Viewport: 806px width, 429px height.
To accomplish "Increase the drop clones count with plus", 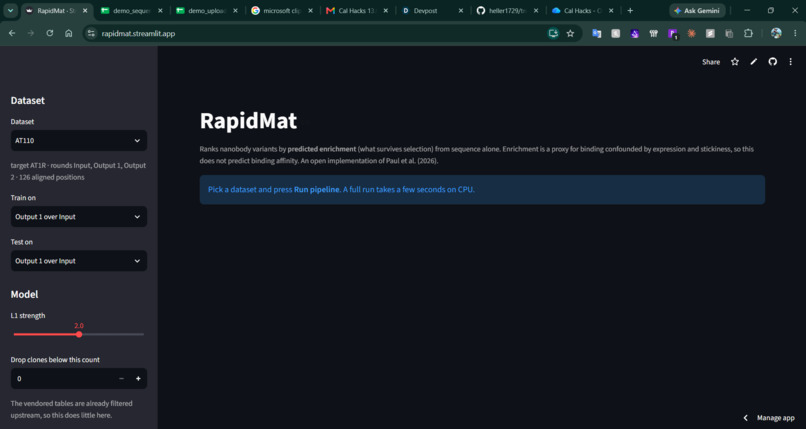I will point(138,379).
